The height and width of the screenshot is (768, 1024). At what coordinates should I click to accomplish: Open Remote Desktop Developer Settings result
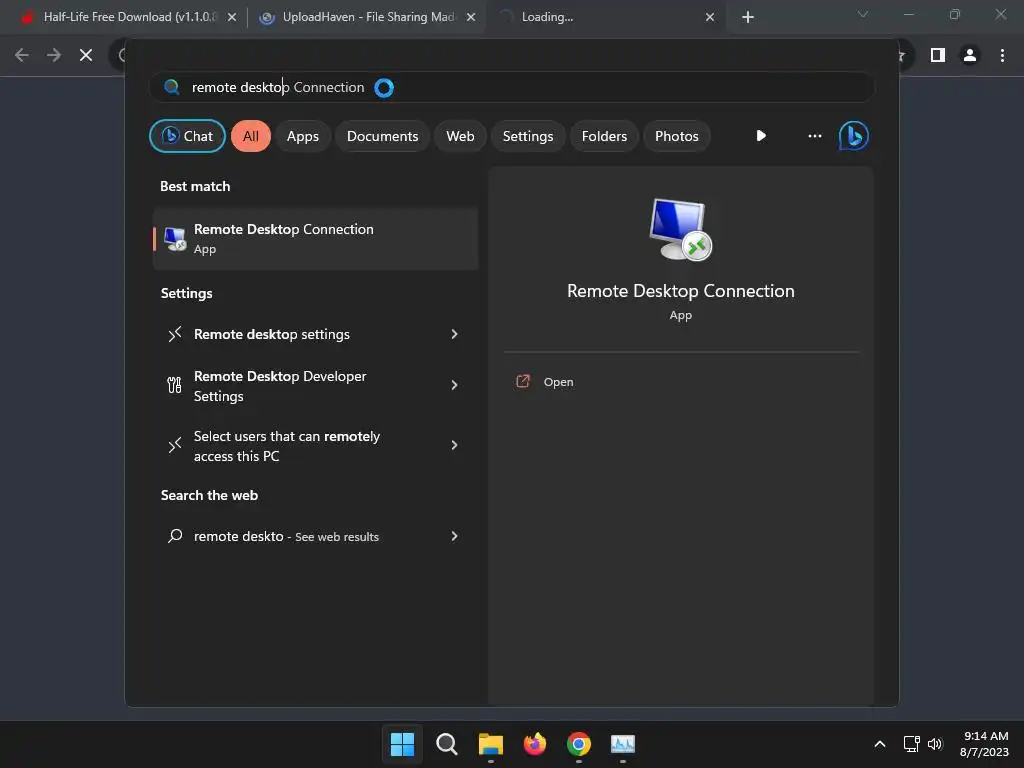315,386
